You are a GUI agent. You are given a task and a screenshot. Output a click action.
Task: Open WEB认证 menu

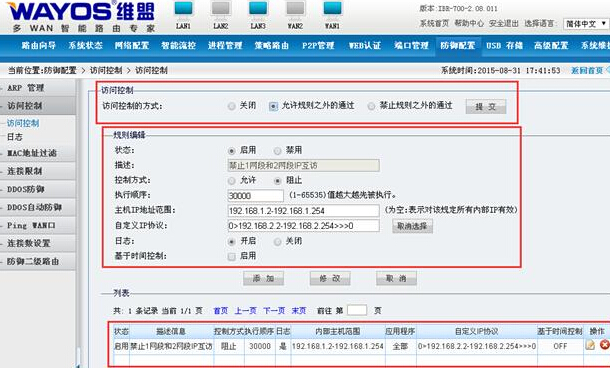(365, 46)
